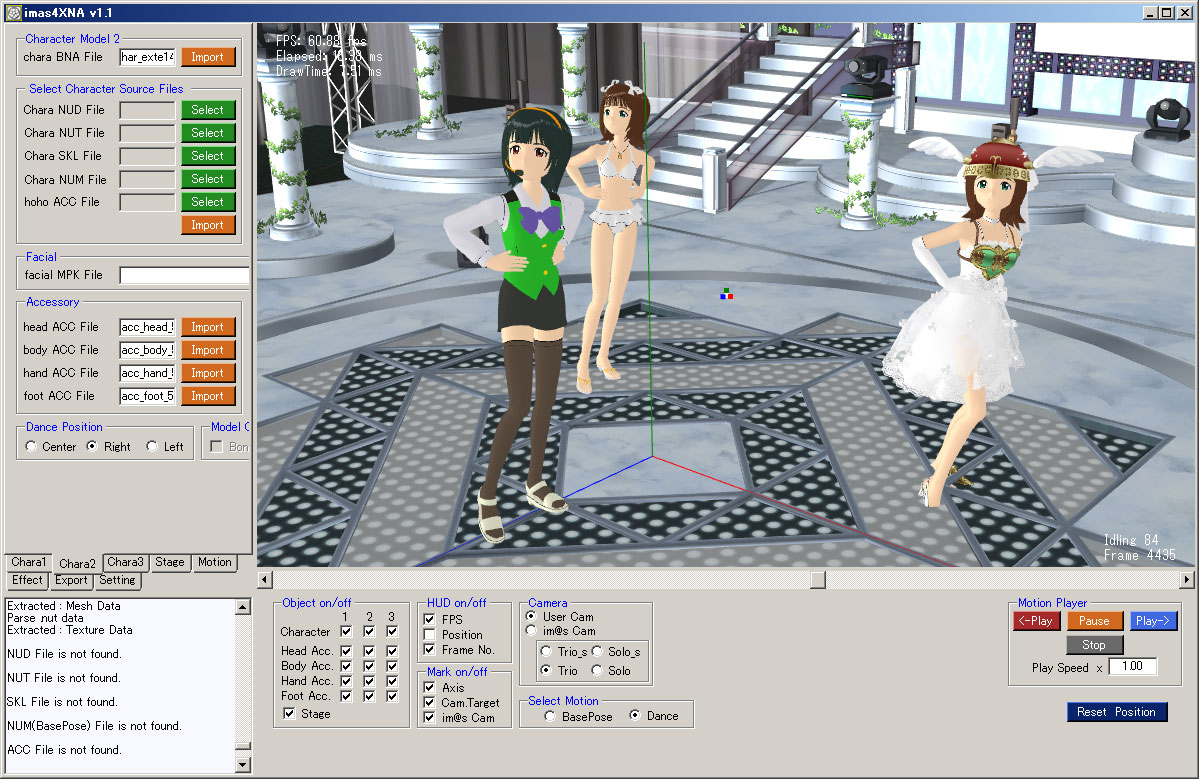
Task: Enable the Position HUD checkbox
Action: tap(430, 635)
